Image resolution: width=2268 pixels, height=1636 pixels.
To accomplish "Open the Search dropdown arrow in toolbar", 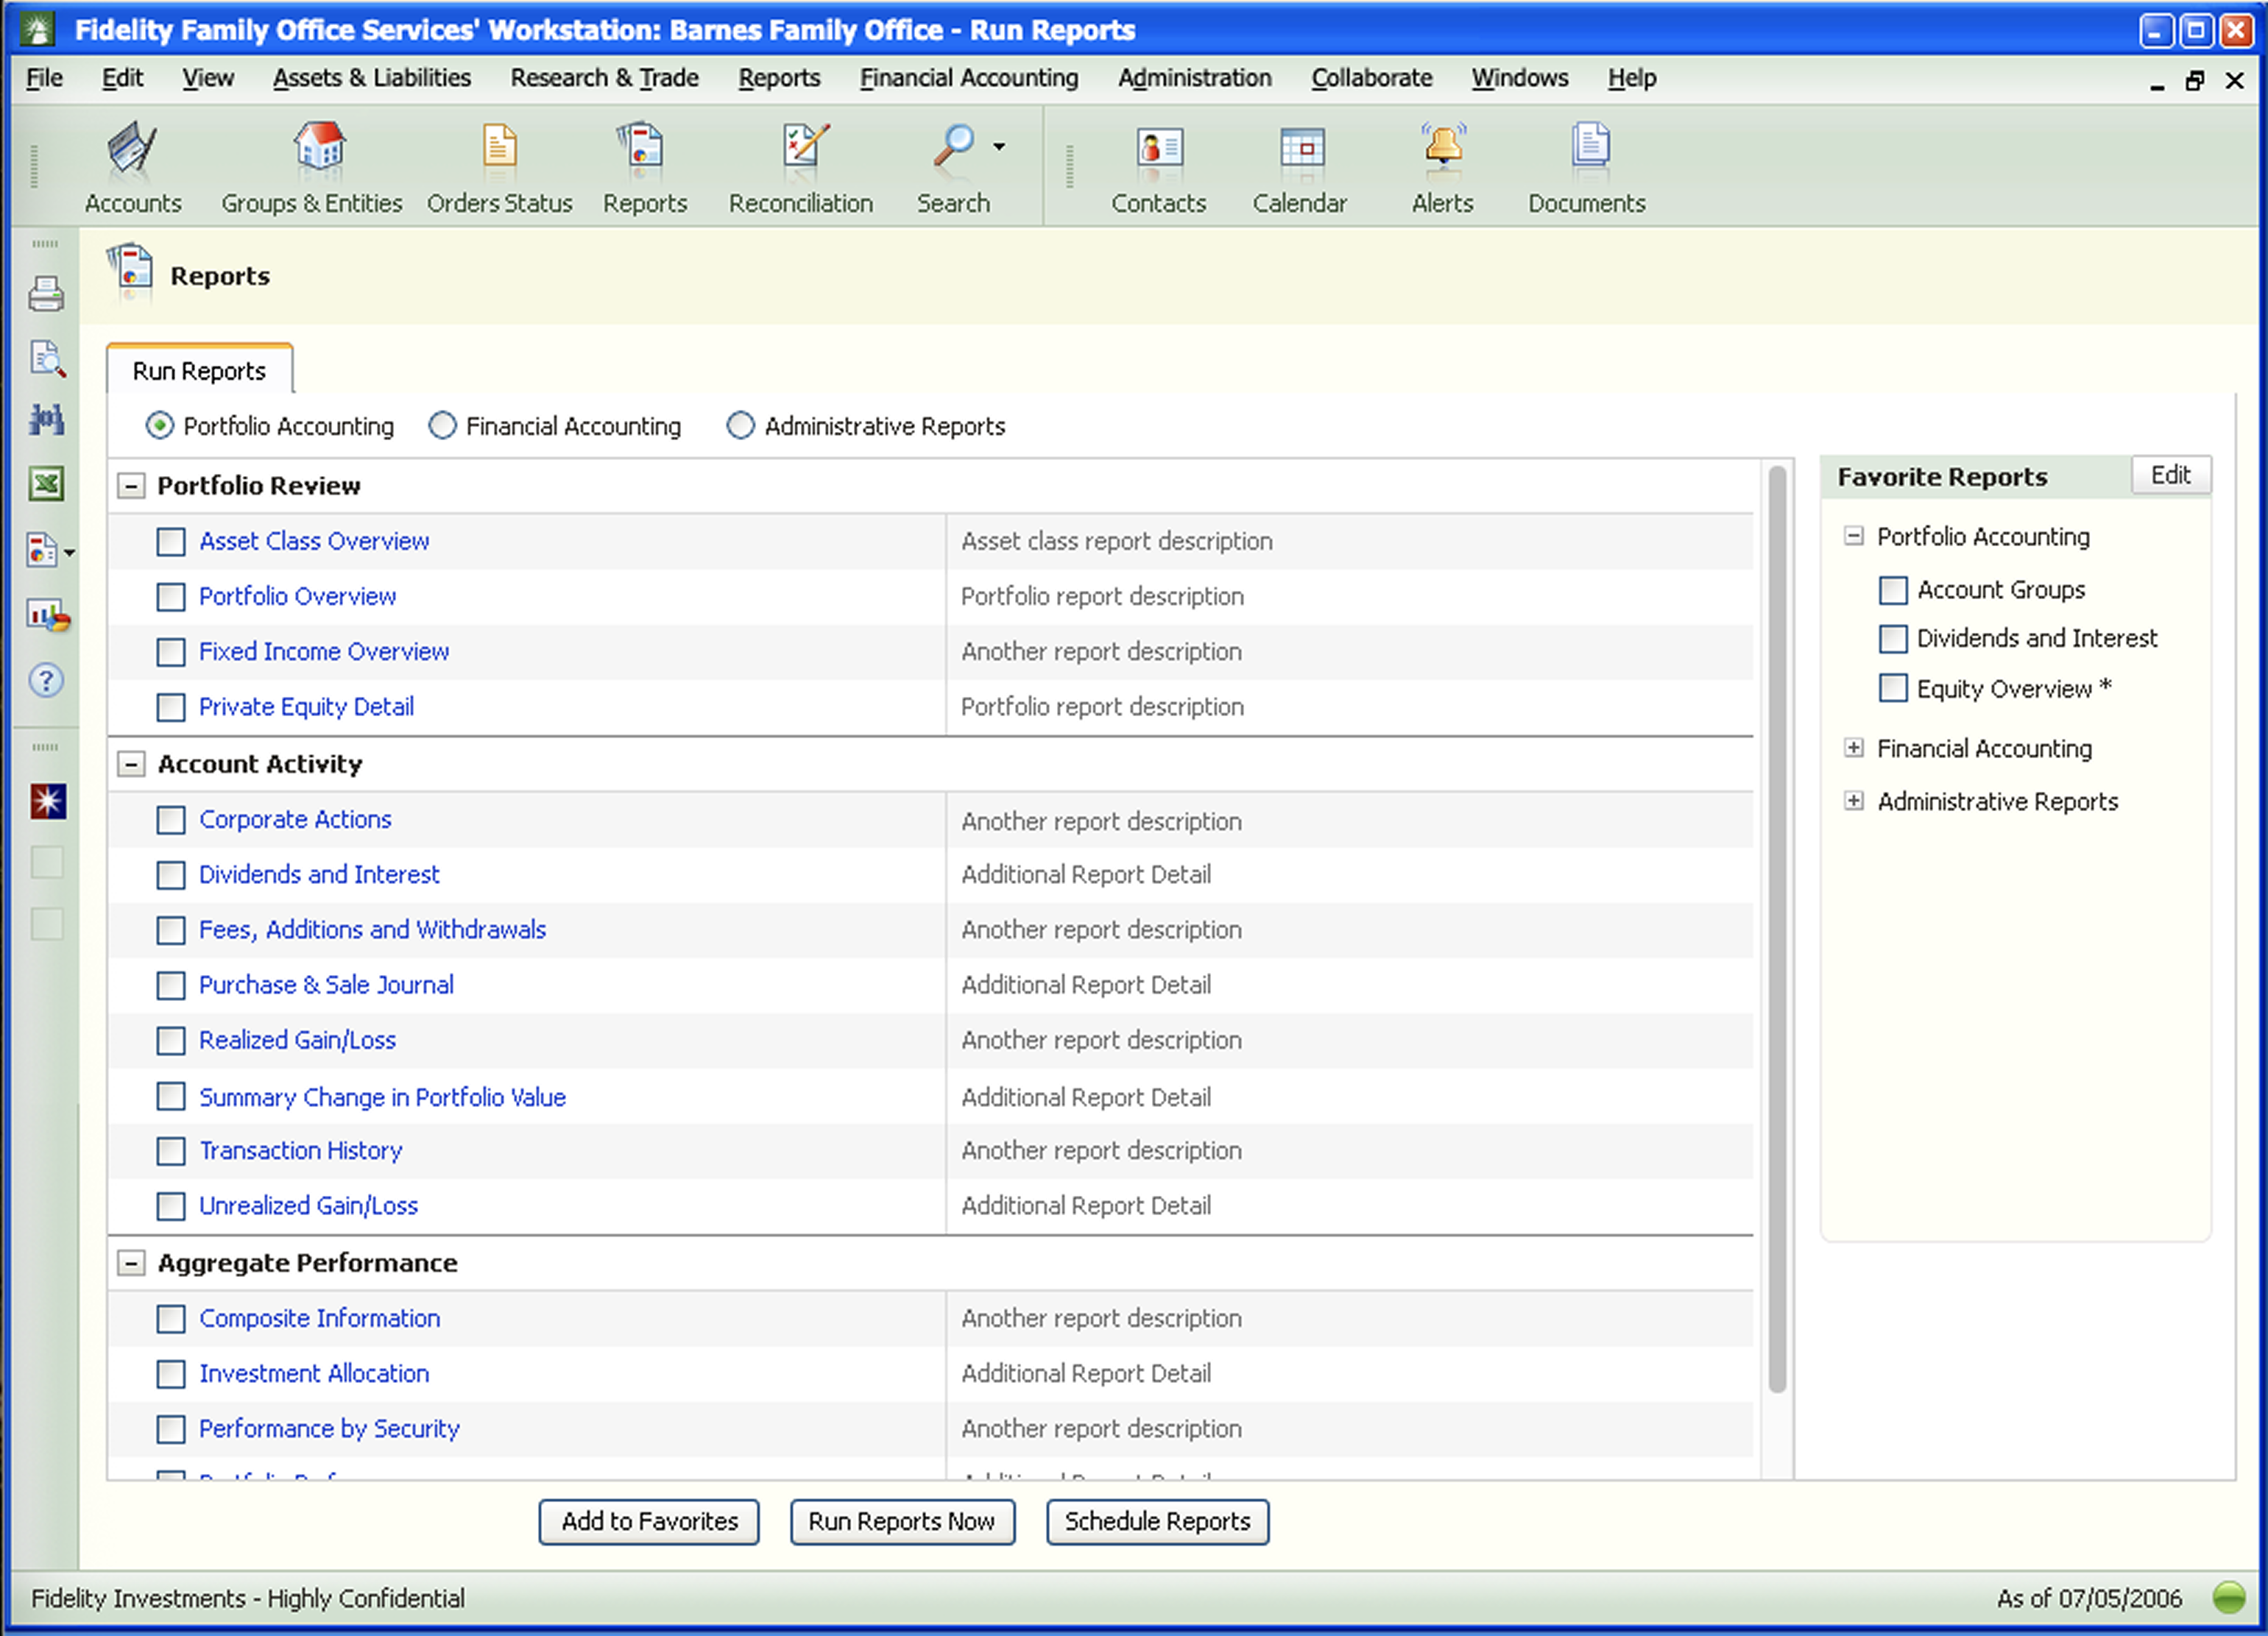I will pyautogui.click(x=999, y=147).
